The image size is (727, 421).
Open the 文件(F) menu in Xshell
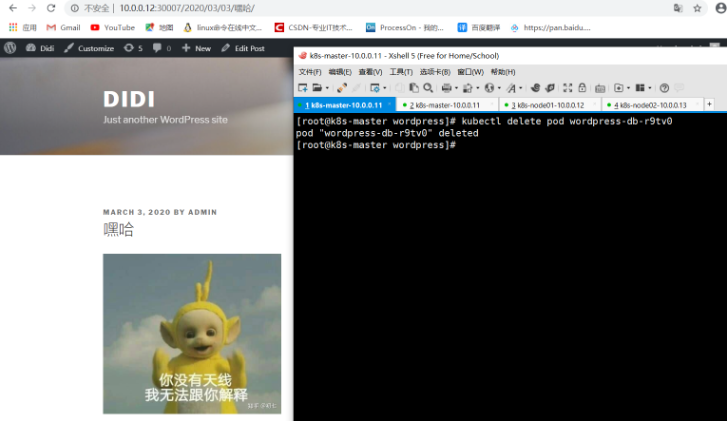tap(310, 72)
